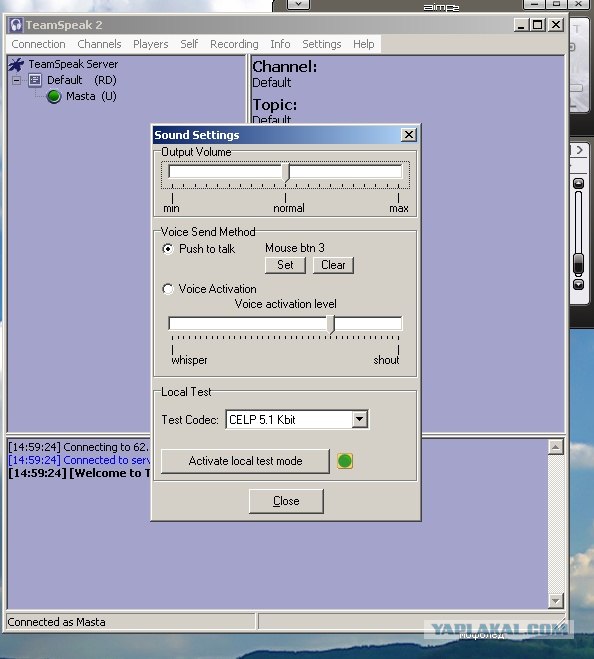
Task: Click the Voice activation level slider handle
Action: pyautogui.click(x=331, y=325)
